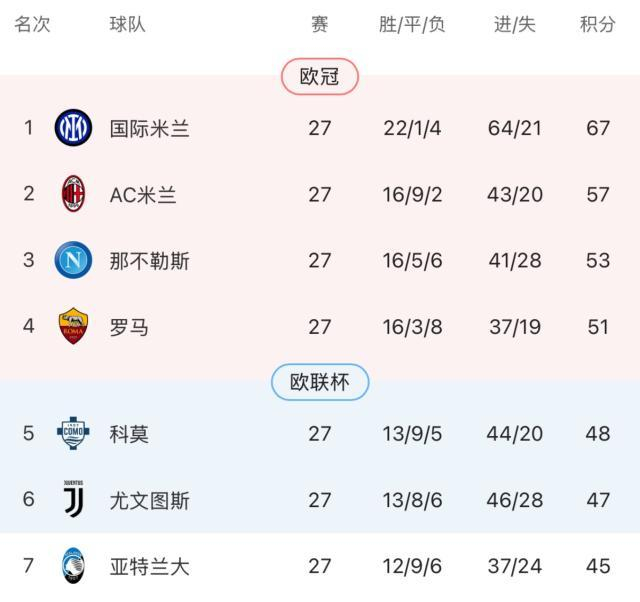Open team page for 尤文图斯

coord(150,500)
